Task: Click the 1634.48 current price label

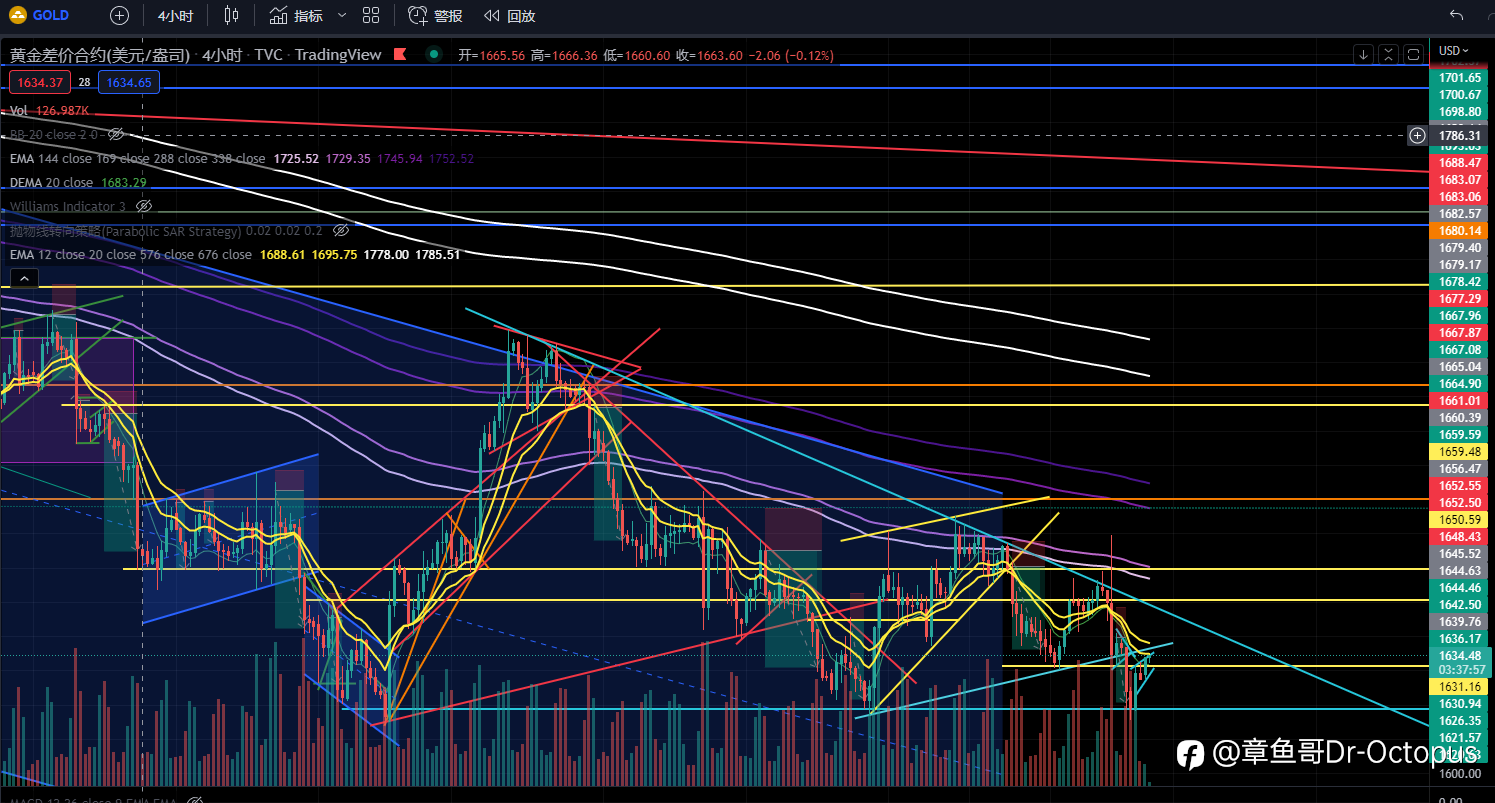Action: pyautogui.click(x=1460, y=655)
